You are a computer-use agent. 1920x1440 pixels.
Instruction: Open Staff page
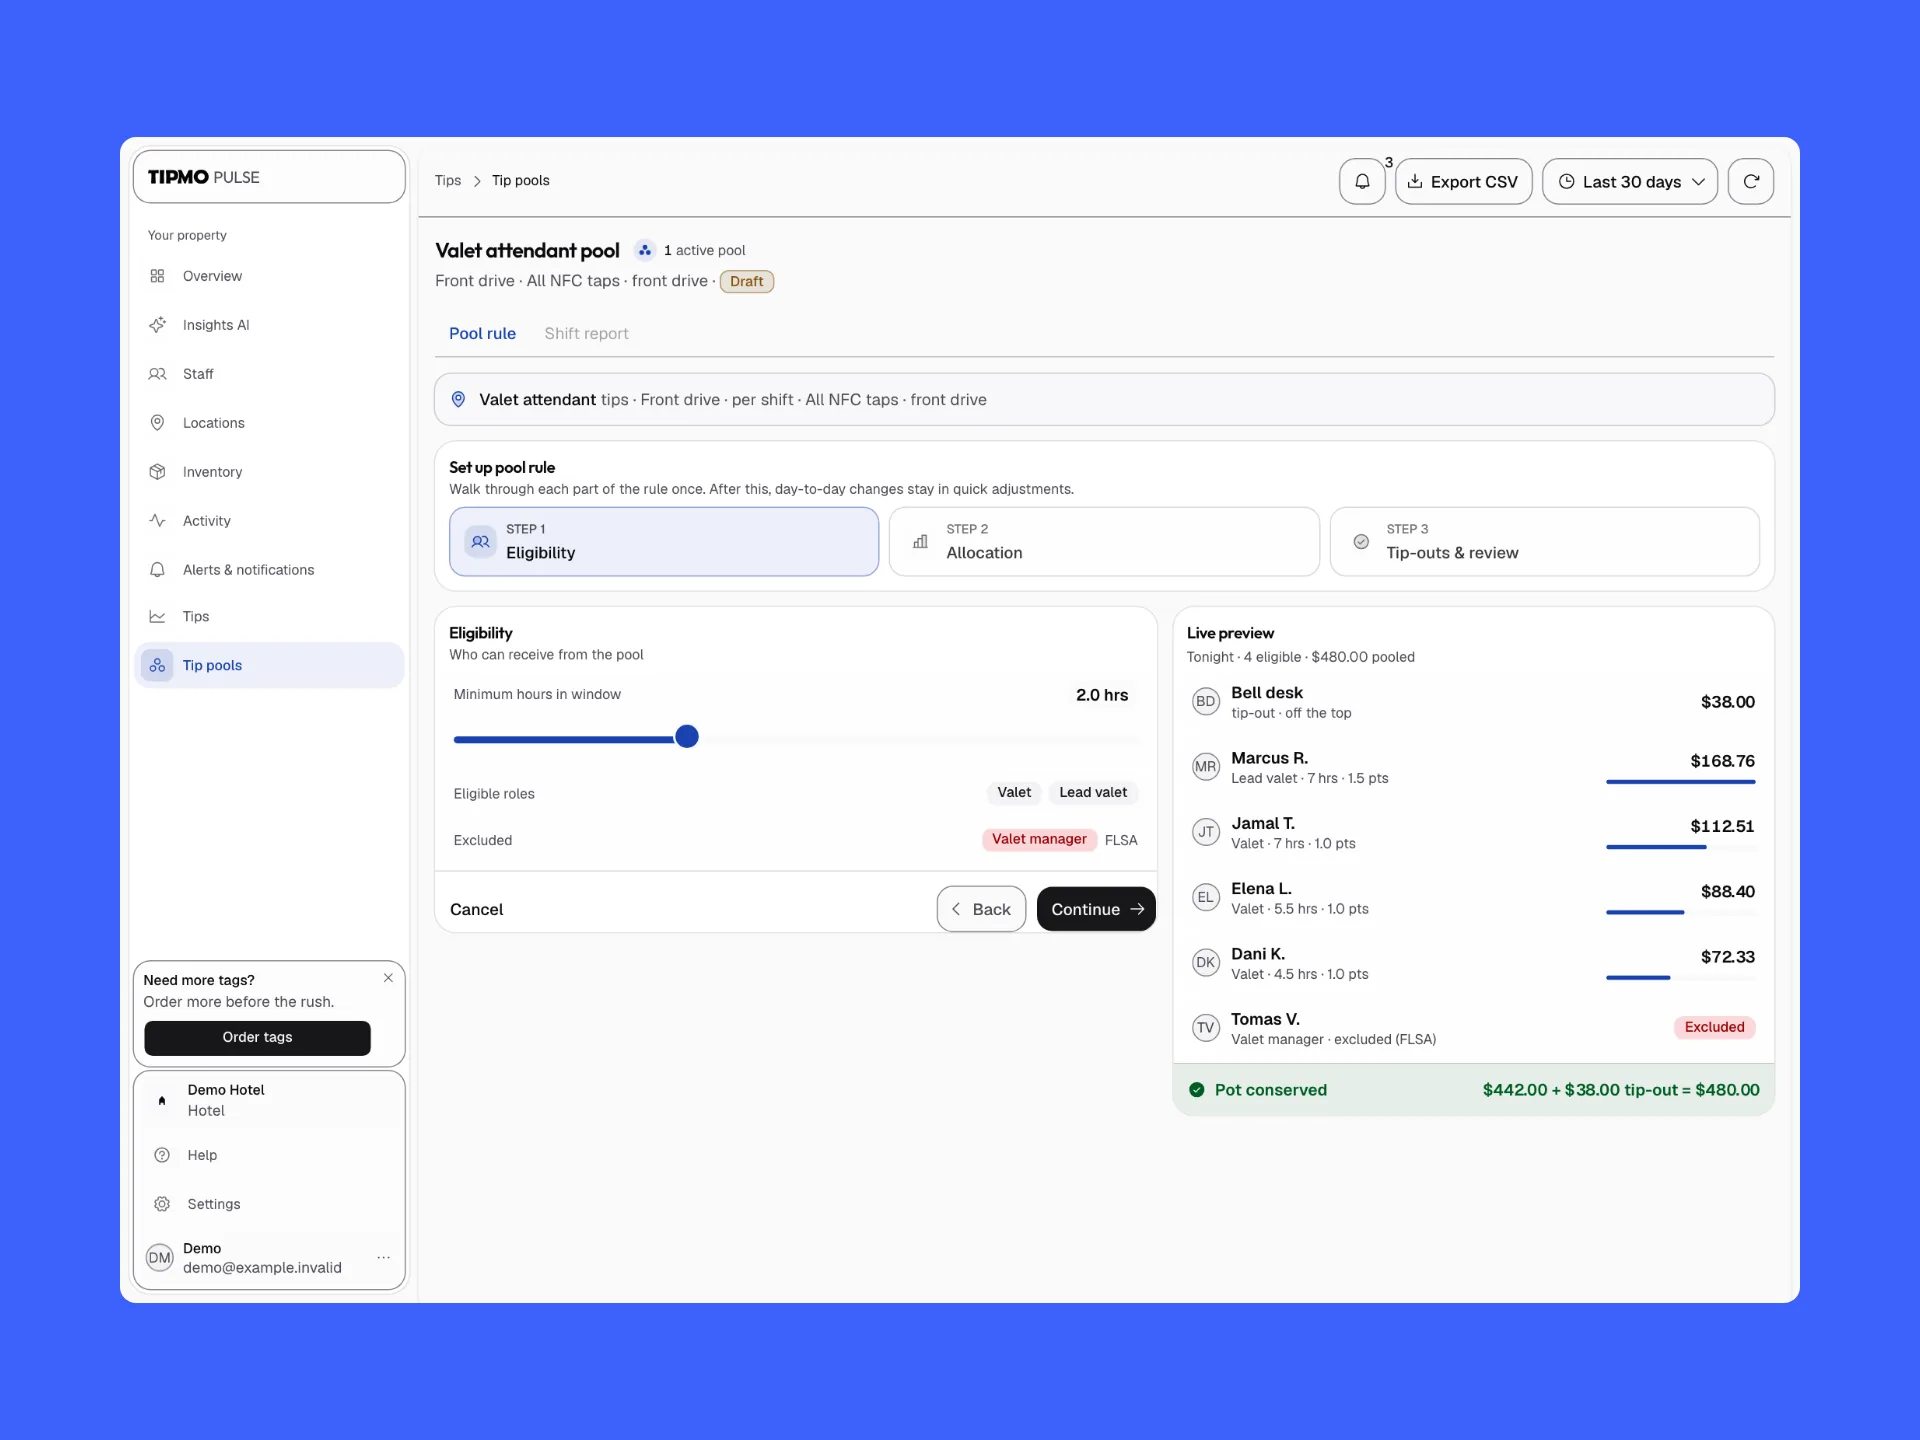tap(269, 374)
